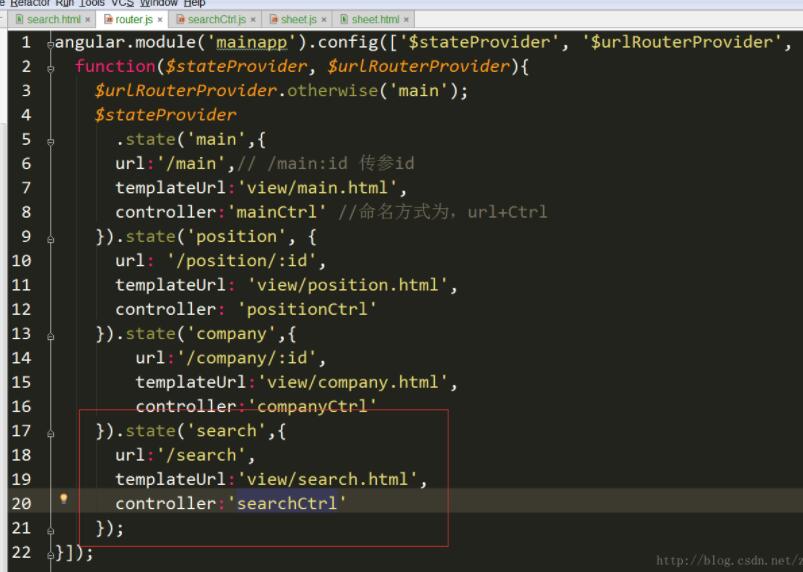803x572 pixels.
Task: Close the searchCtrl.js tab
Action: point(253,20)
